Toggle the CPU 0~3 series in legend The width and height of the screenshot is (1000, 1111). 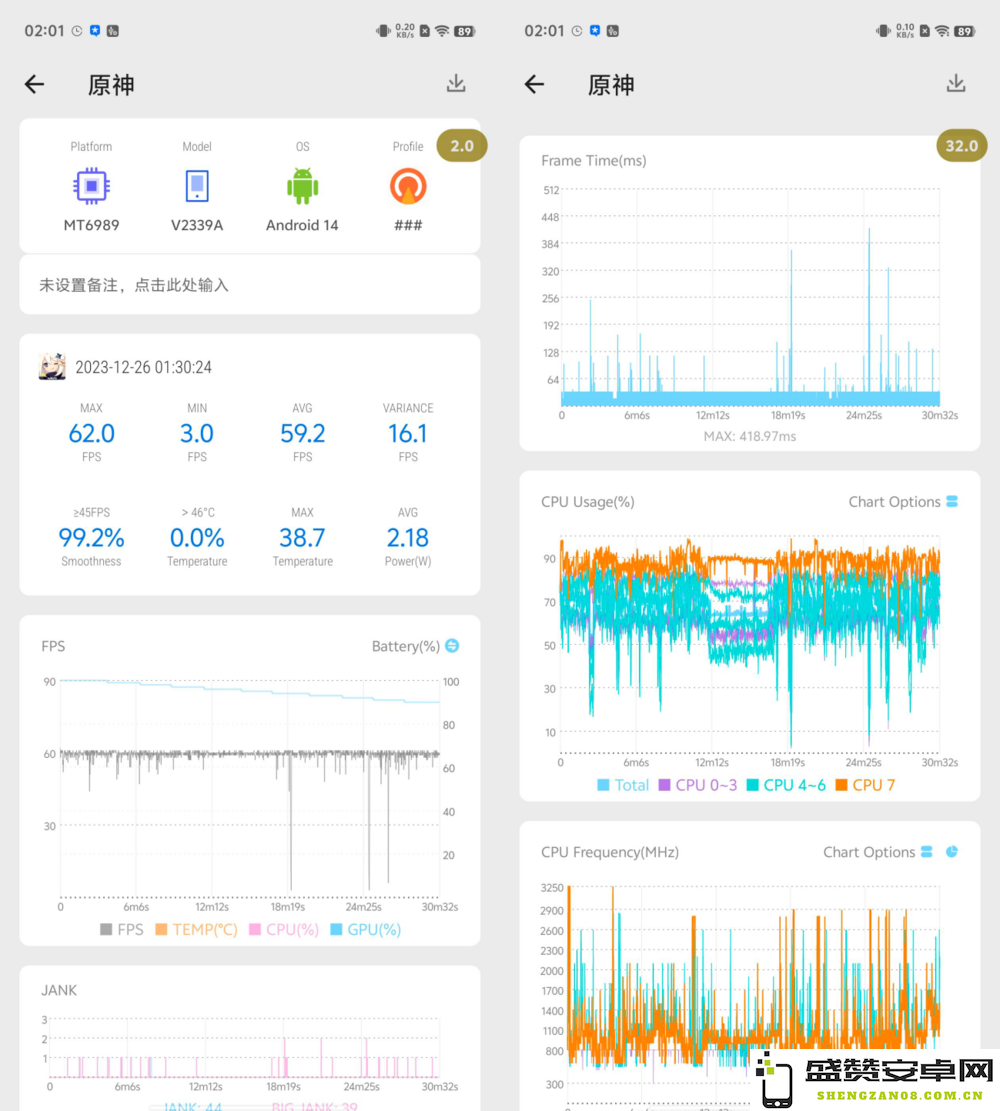pyautogui.click(x=698, y=785)
